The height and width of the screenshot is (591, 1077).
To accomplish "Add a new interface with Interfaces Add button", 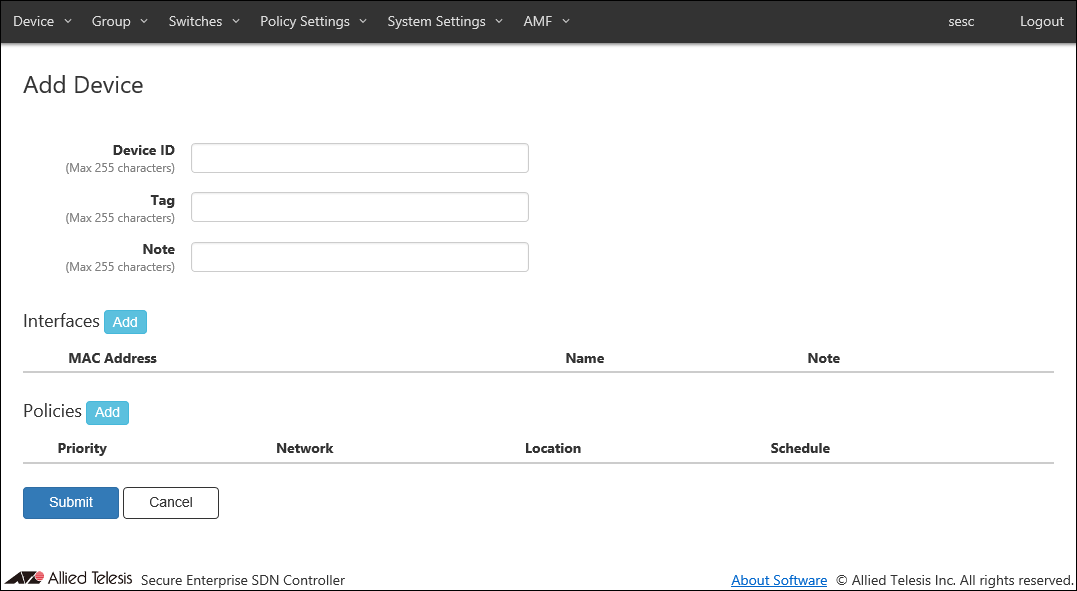I will tap(125, 322).
